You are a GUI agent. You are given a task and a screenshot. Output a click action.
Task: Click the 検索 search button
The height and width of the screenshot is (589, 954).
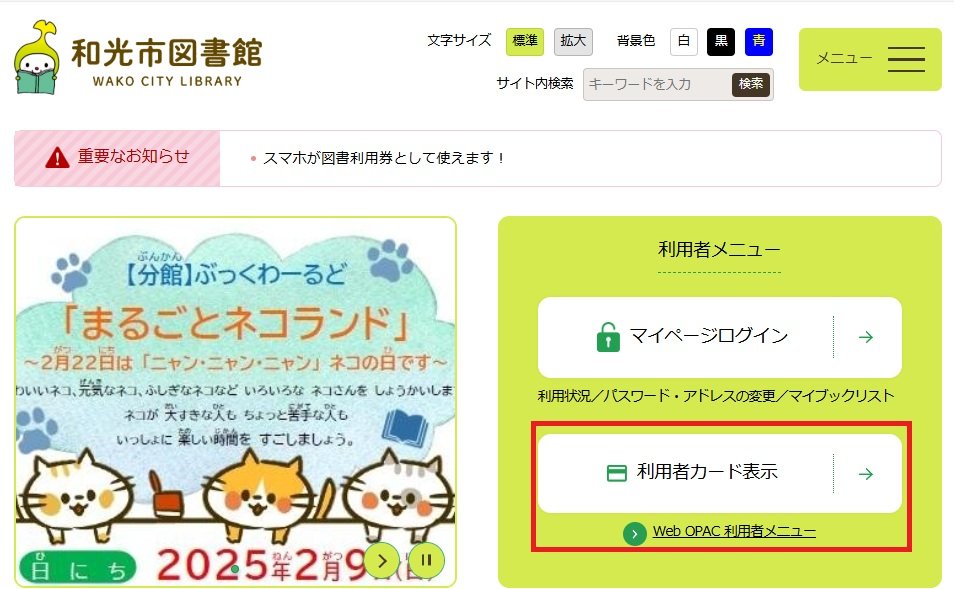(x=751, y=84)
